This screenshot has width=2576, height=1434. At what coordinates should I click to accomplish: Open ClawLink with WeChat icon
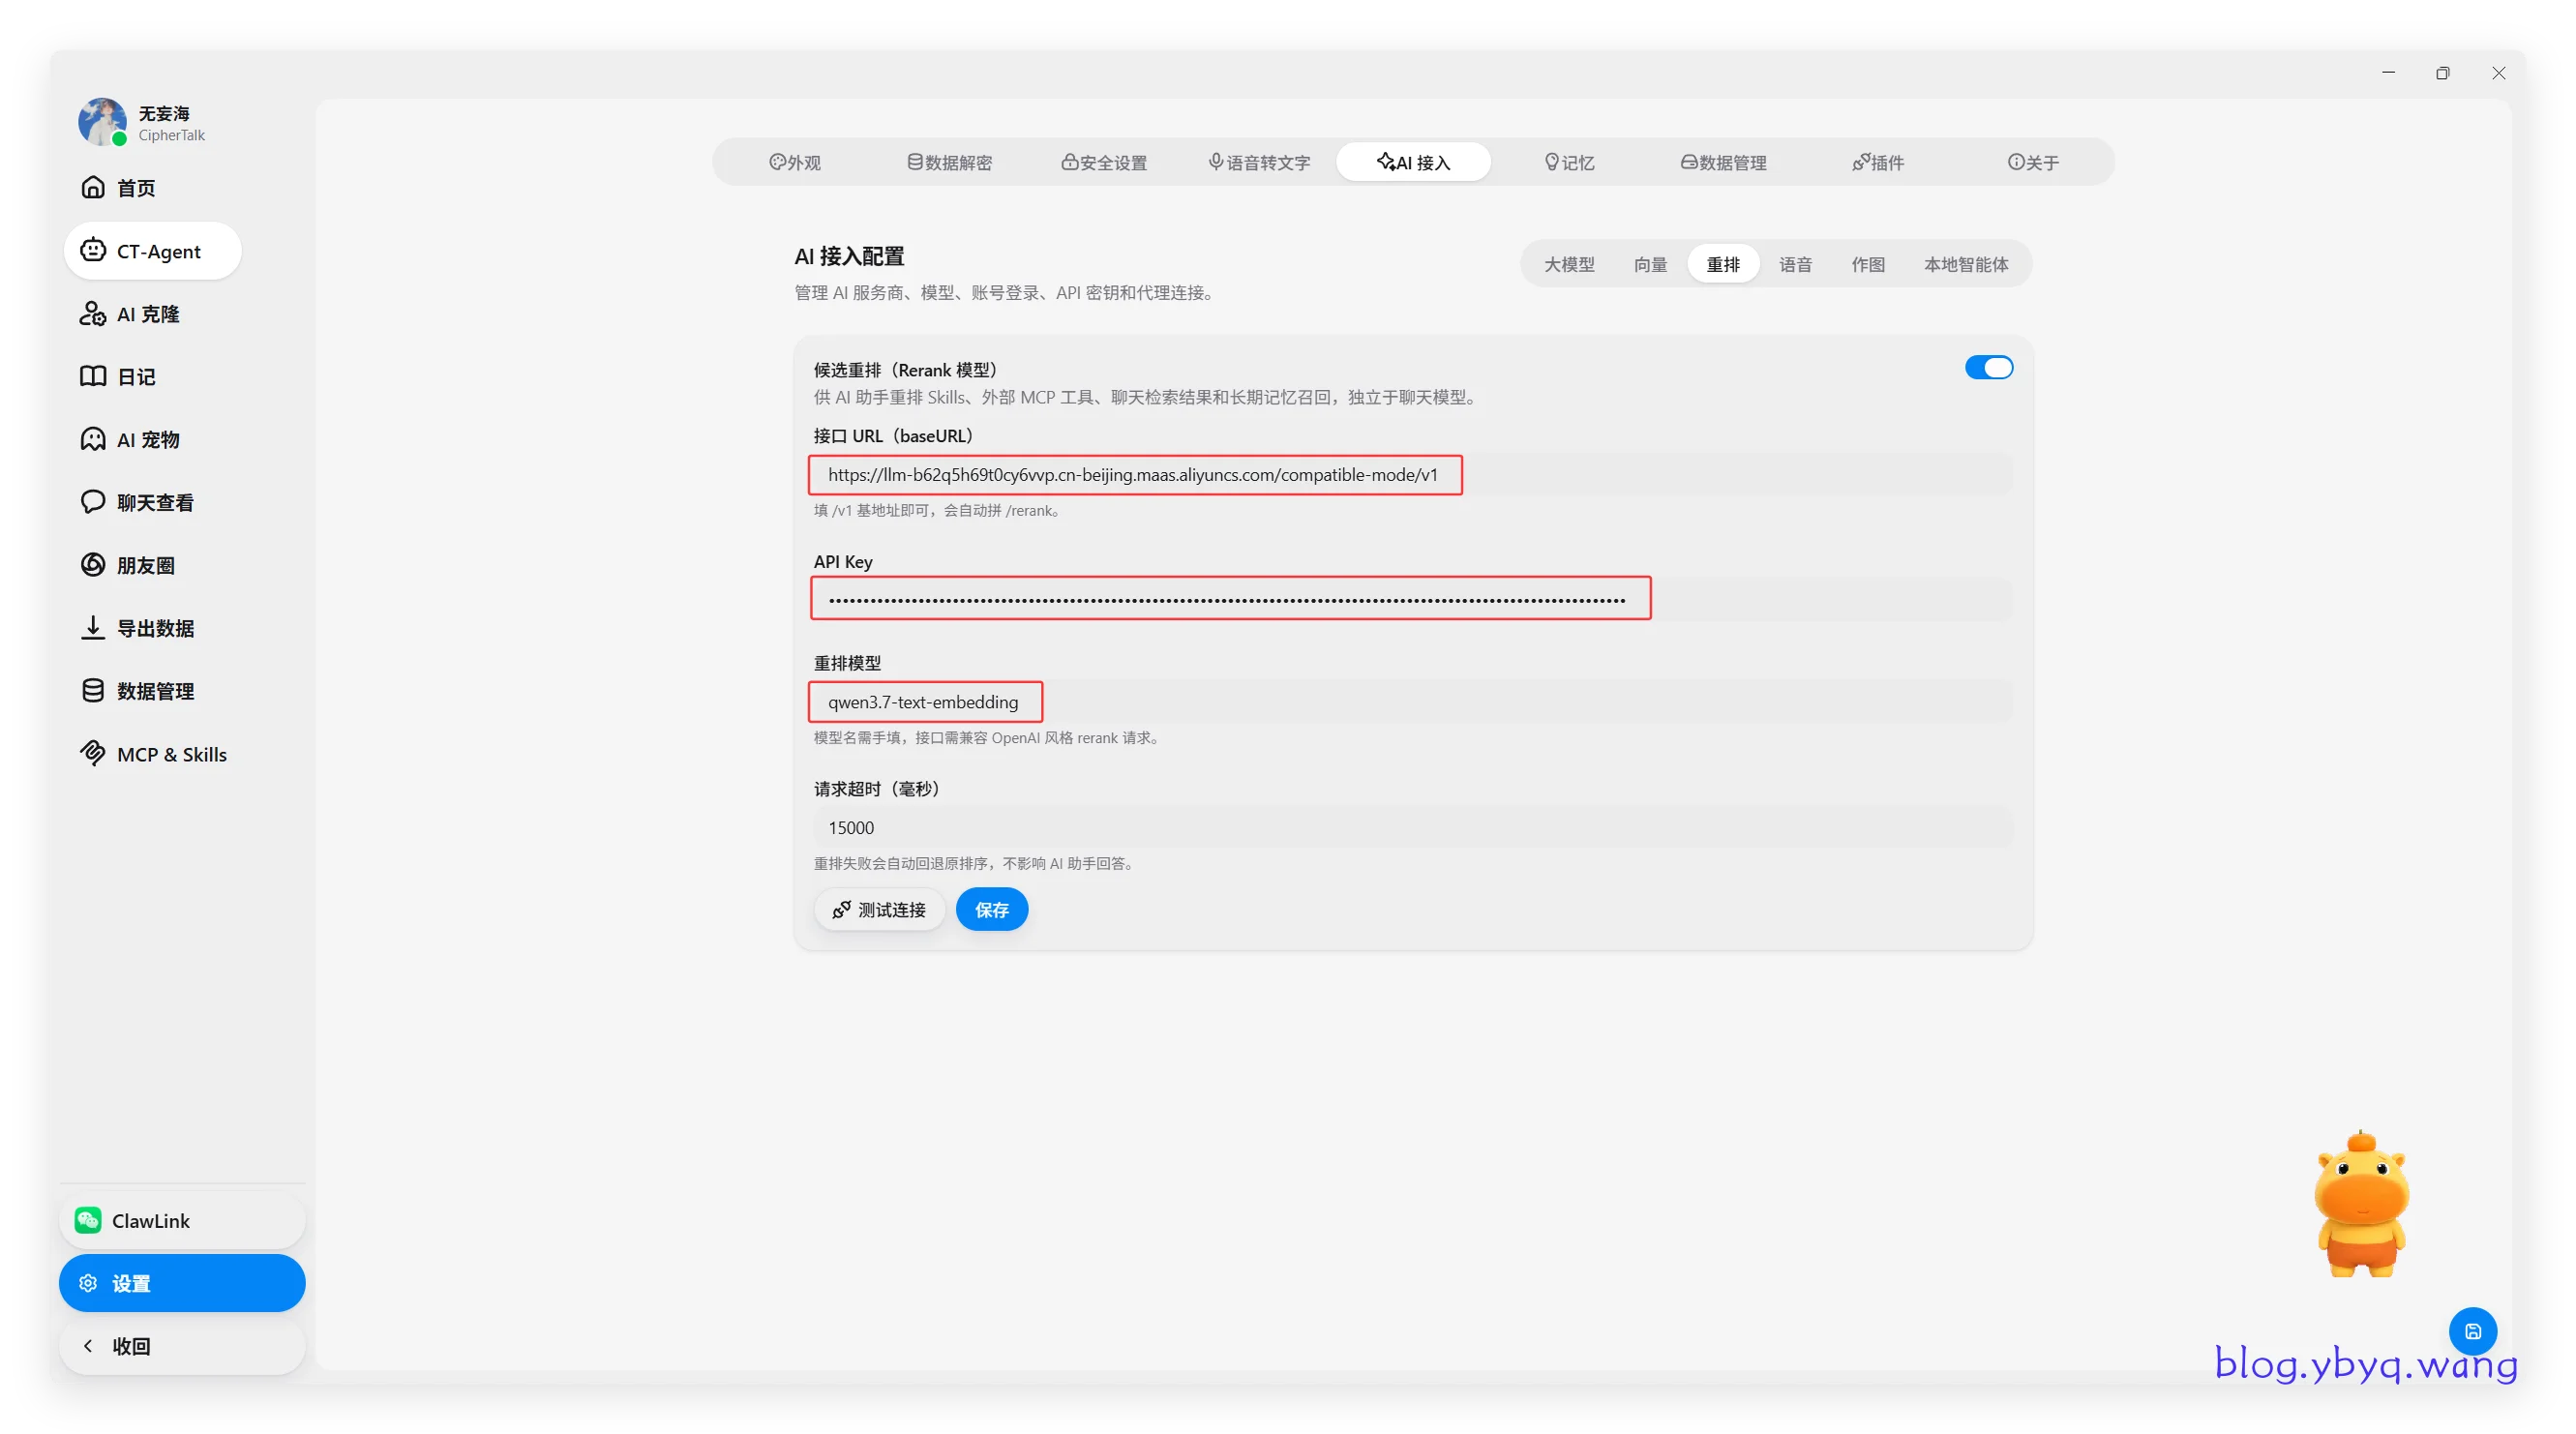coord(182,1220)
